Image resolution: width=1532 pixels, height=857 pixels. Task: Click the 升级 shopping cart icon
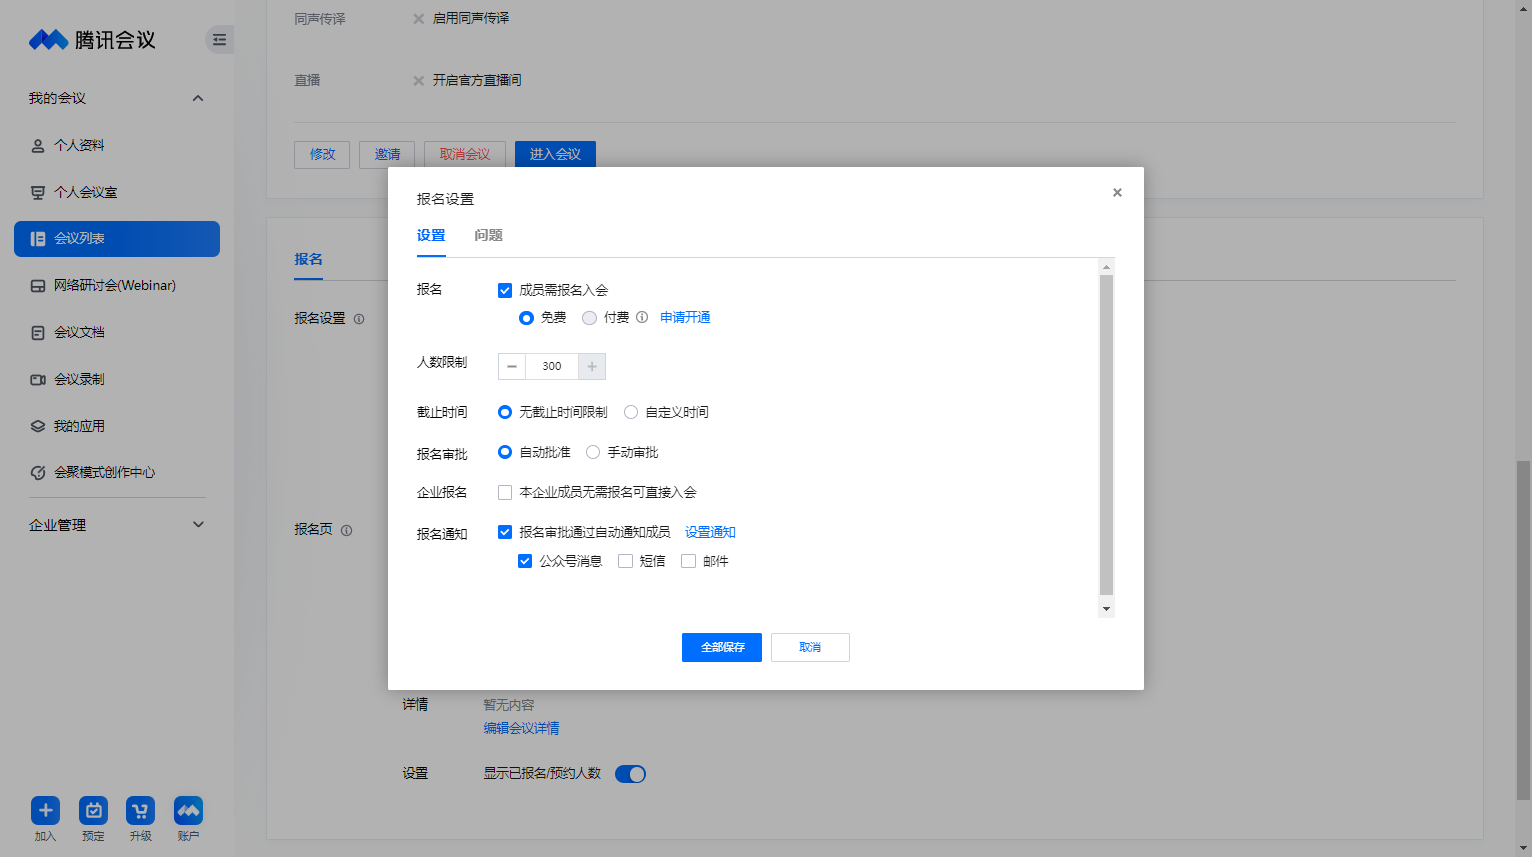point(140,810)
